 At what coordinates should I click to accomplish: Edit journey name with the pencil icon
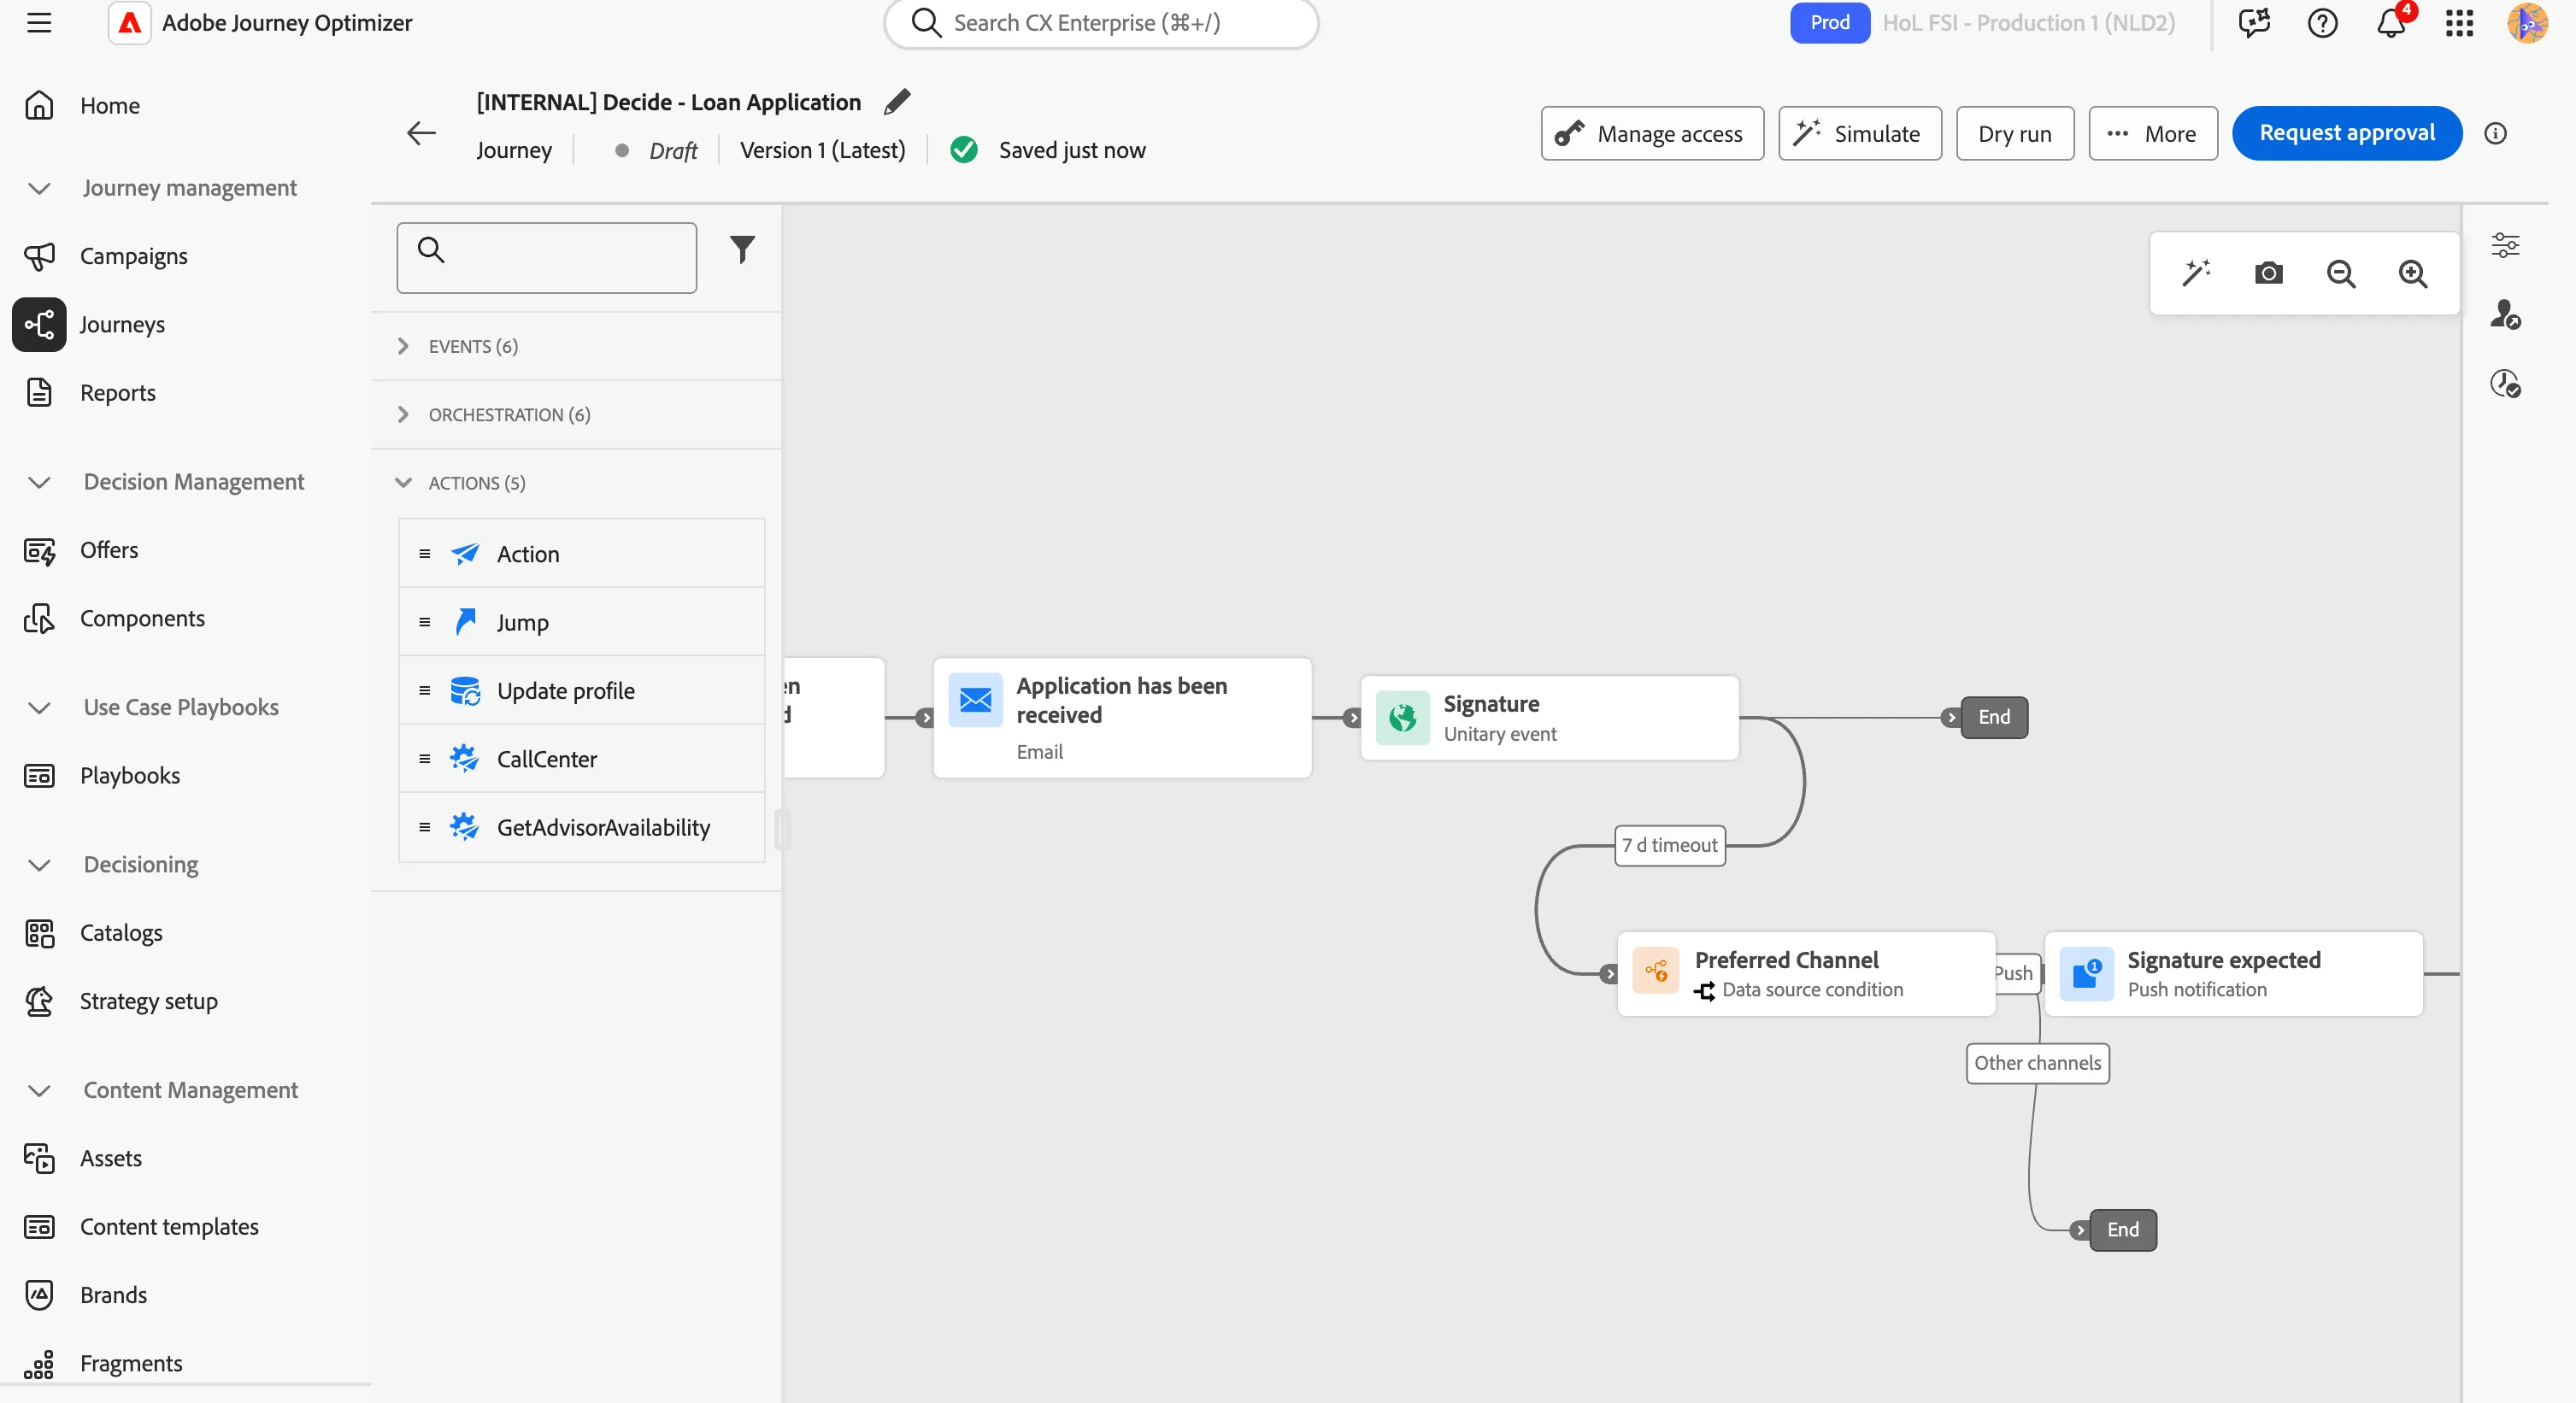897,102
